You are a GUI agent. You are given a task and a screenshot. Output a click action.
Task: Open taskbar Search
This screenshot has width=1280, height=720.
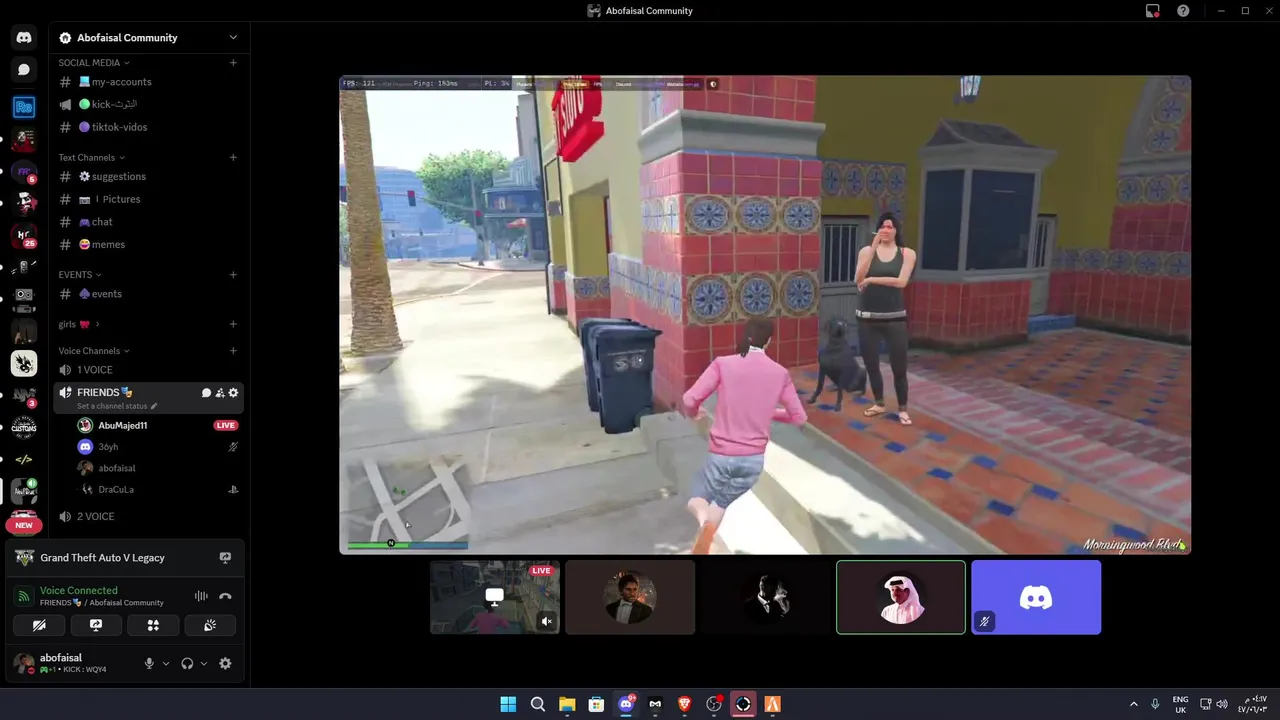point(537,704)
